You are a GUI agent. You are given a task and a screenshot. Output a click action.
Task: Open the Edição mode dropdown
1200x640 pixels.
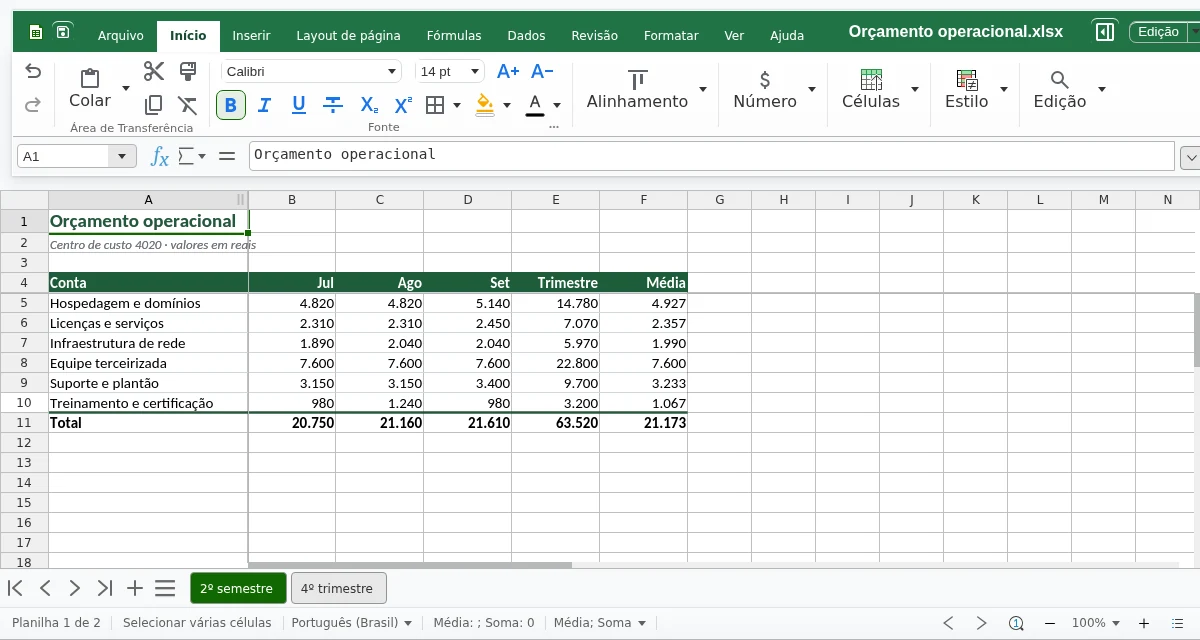coord(1164,32)
